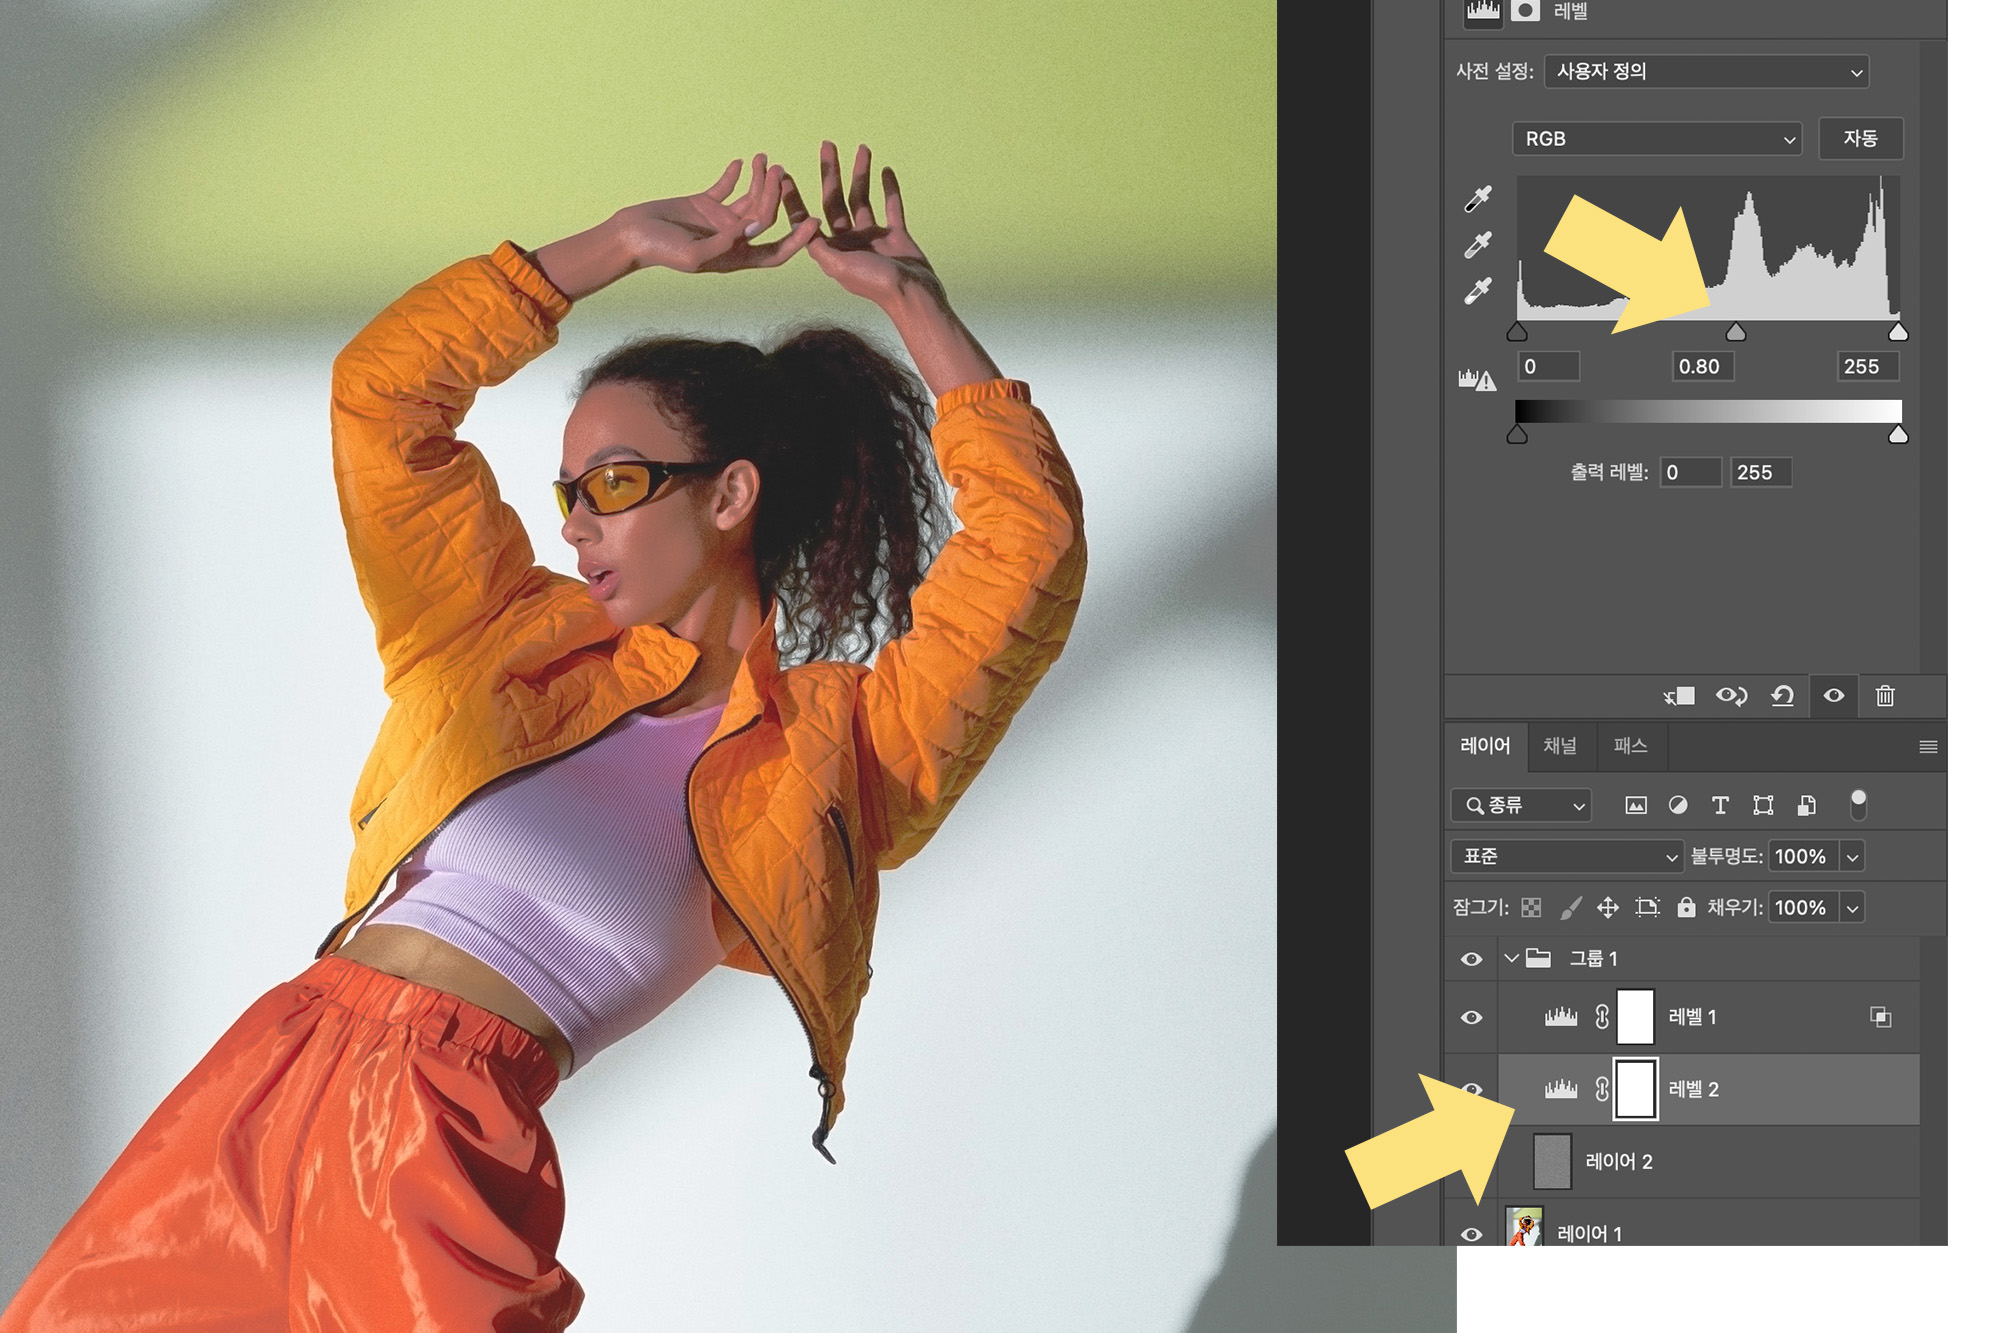
Task: Open the RGB channel dropdown
Action: 1657,139
